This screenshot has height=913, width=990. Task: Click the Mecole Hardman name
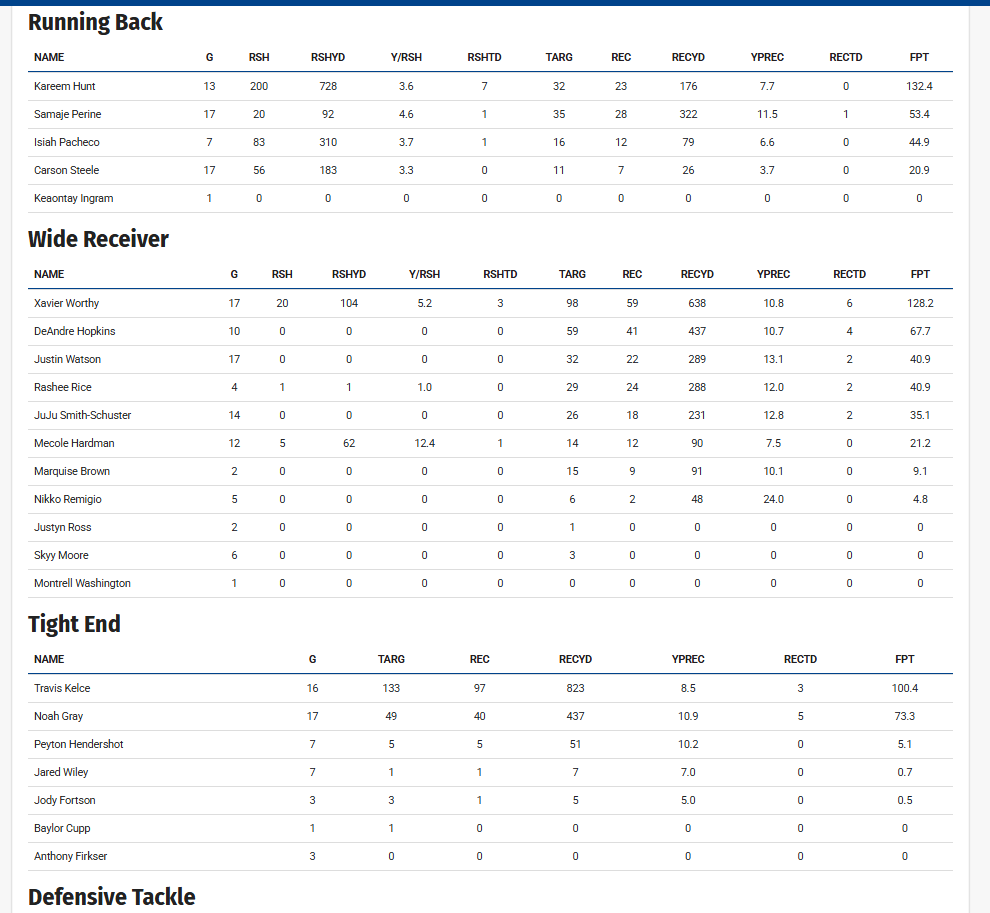[74, 443]
